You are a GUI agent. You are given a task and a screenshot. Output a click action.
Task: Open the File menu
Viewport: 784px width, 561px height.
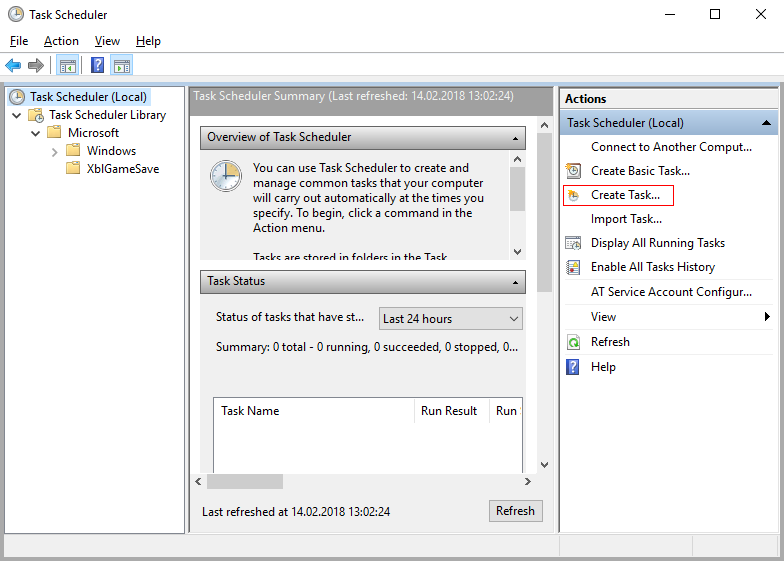tap(18, 41)
